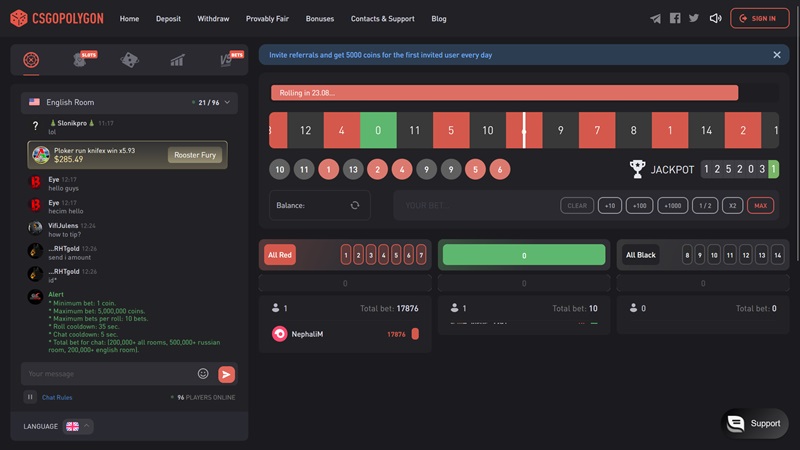Bet on red number 1

click(x=346, y=255)
